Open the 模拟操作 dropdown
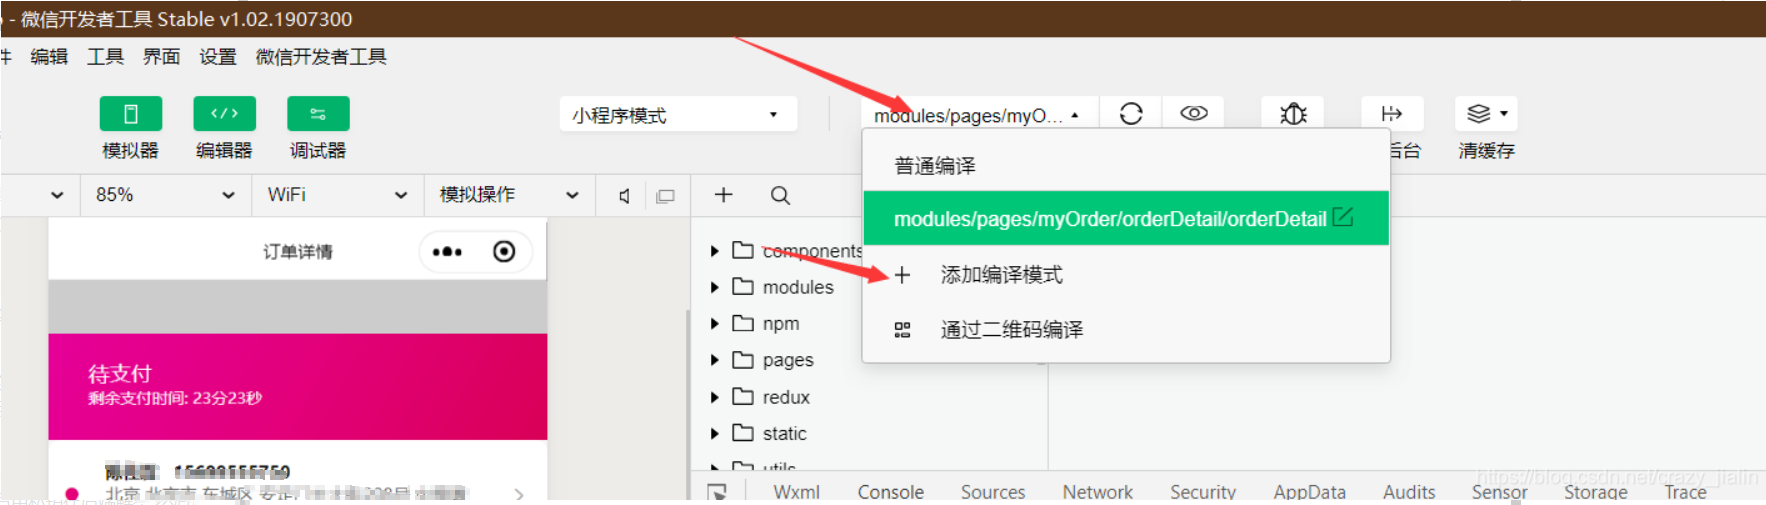The height and width of the screenshot is (505, 1766). coord(510,195)
